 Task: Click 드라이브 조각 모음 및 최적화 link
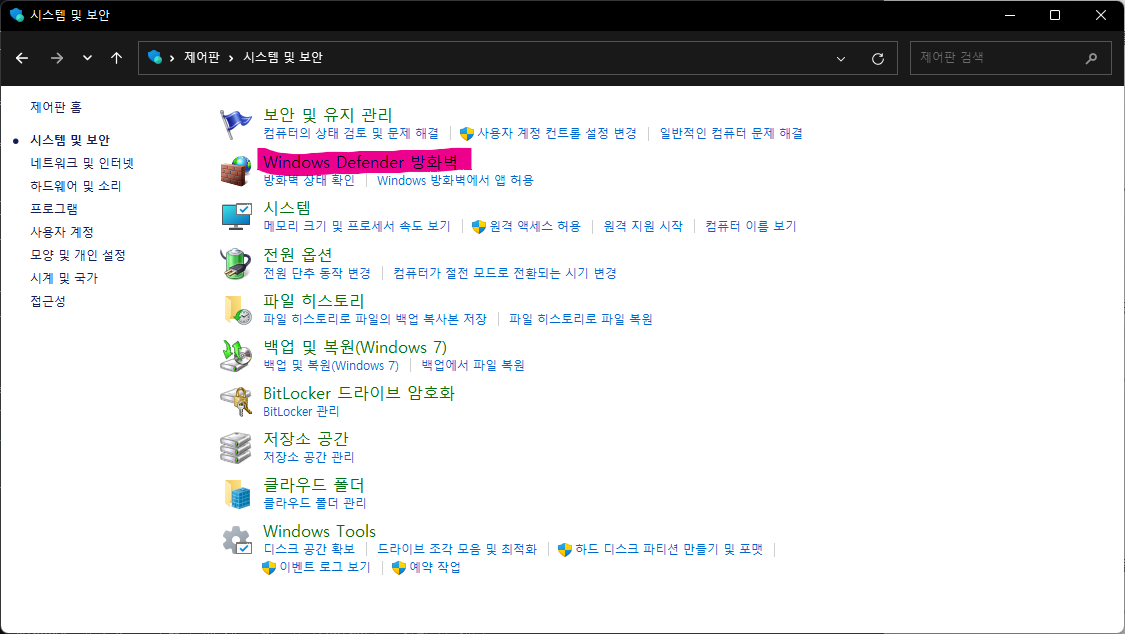tap(457, 549)
